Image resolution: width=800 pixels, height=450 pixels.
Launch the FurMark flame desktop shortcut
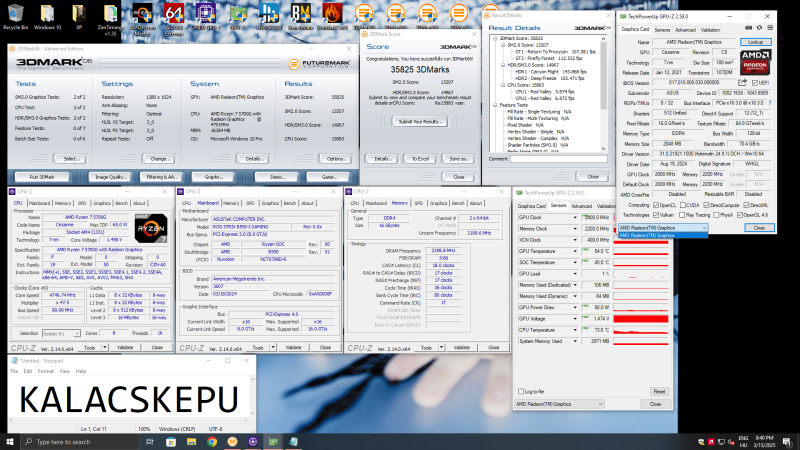tap(332, 16)
